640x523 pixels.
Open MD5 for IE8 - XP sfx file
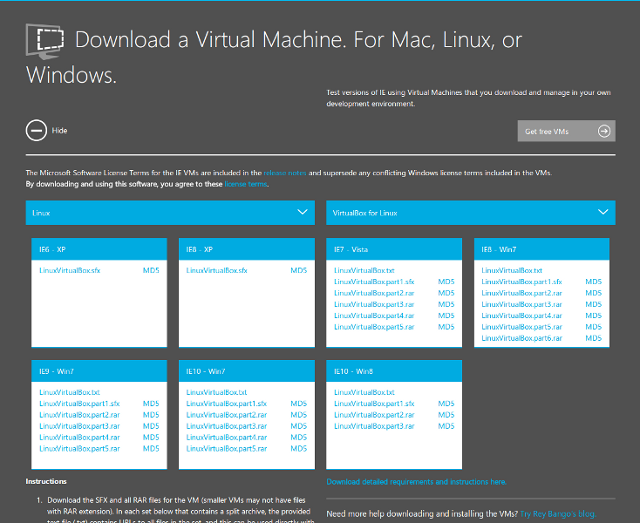pos(298,270)
